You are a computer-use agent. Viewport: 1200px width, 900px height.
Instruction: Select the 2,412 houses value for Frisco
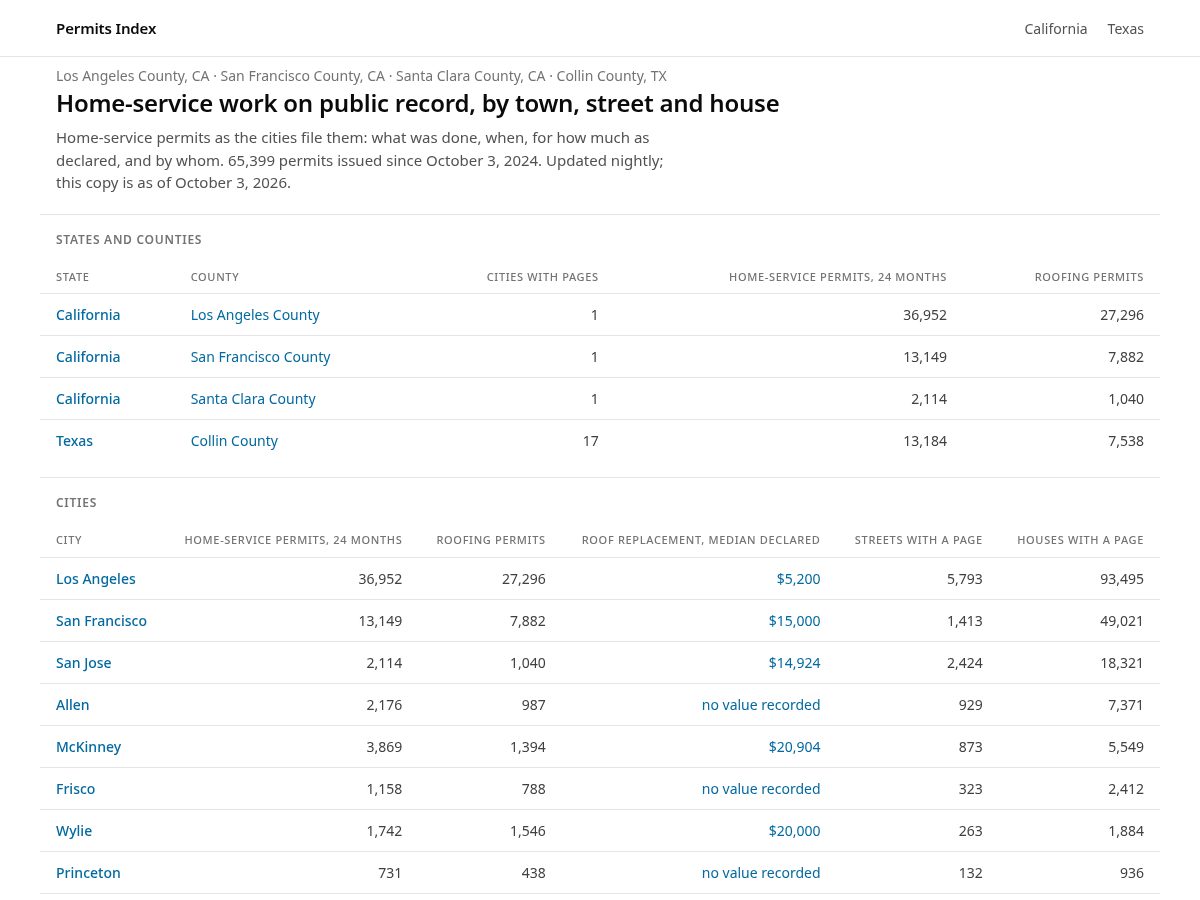[1126, 789]
